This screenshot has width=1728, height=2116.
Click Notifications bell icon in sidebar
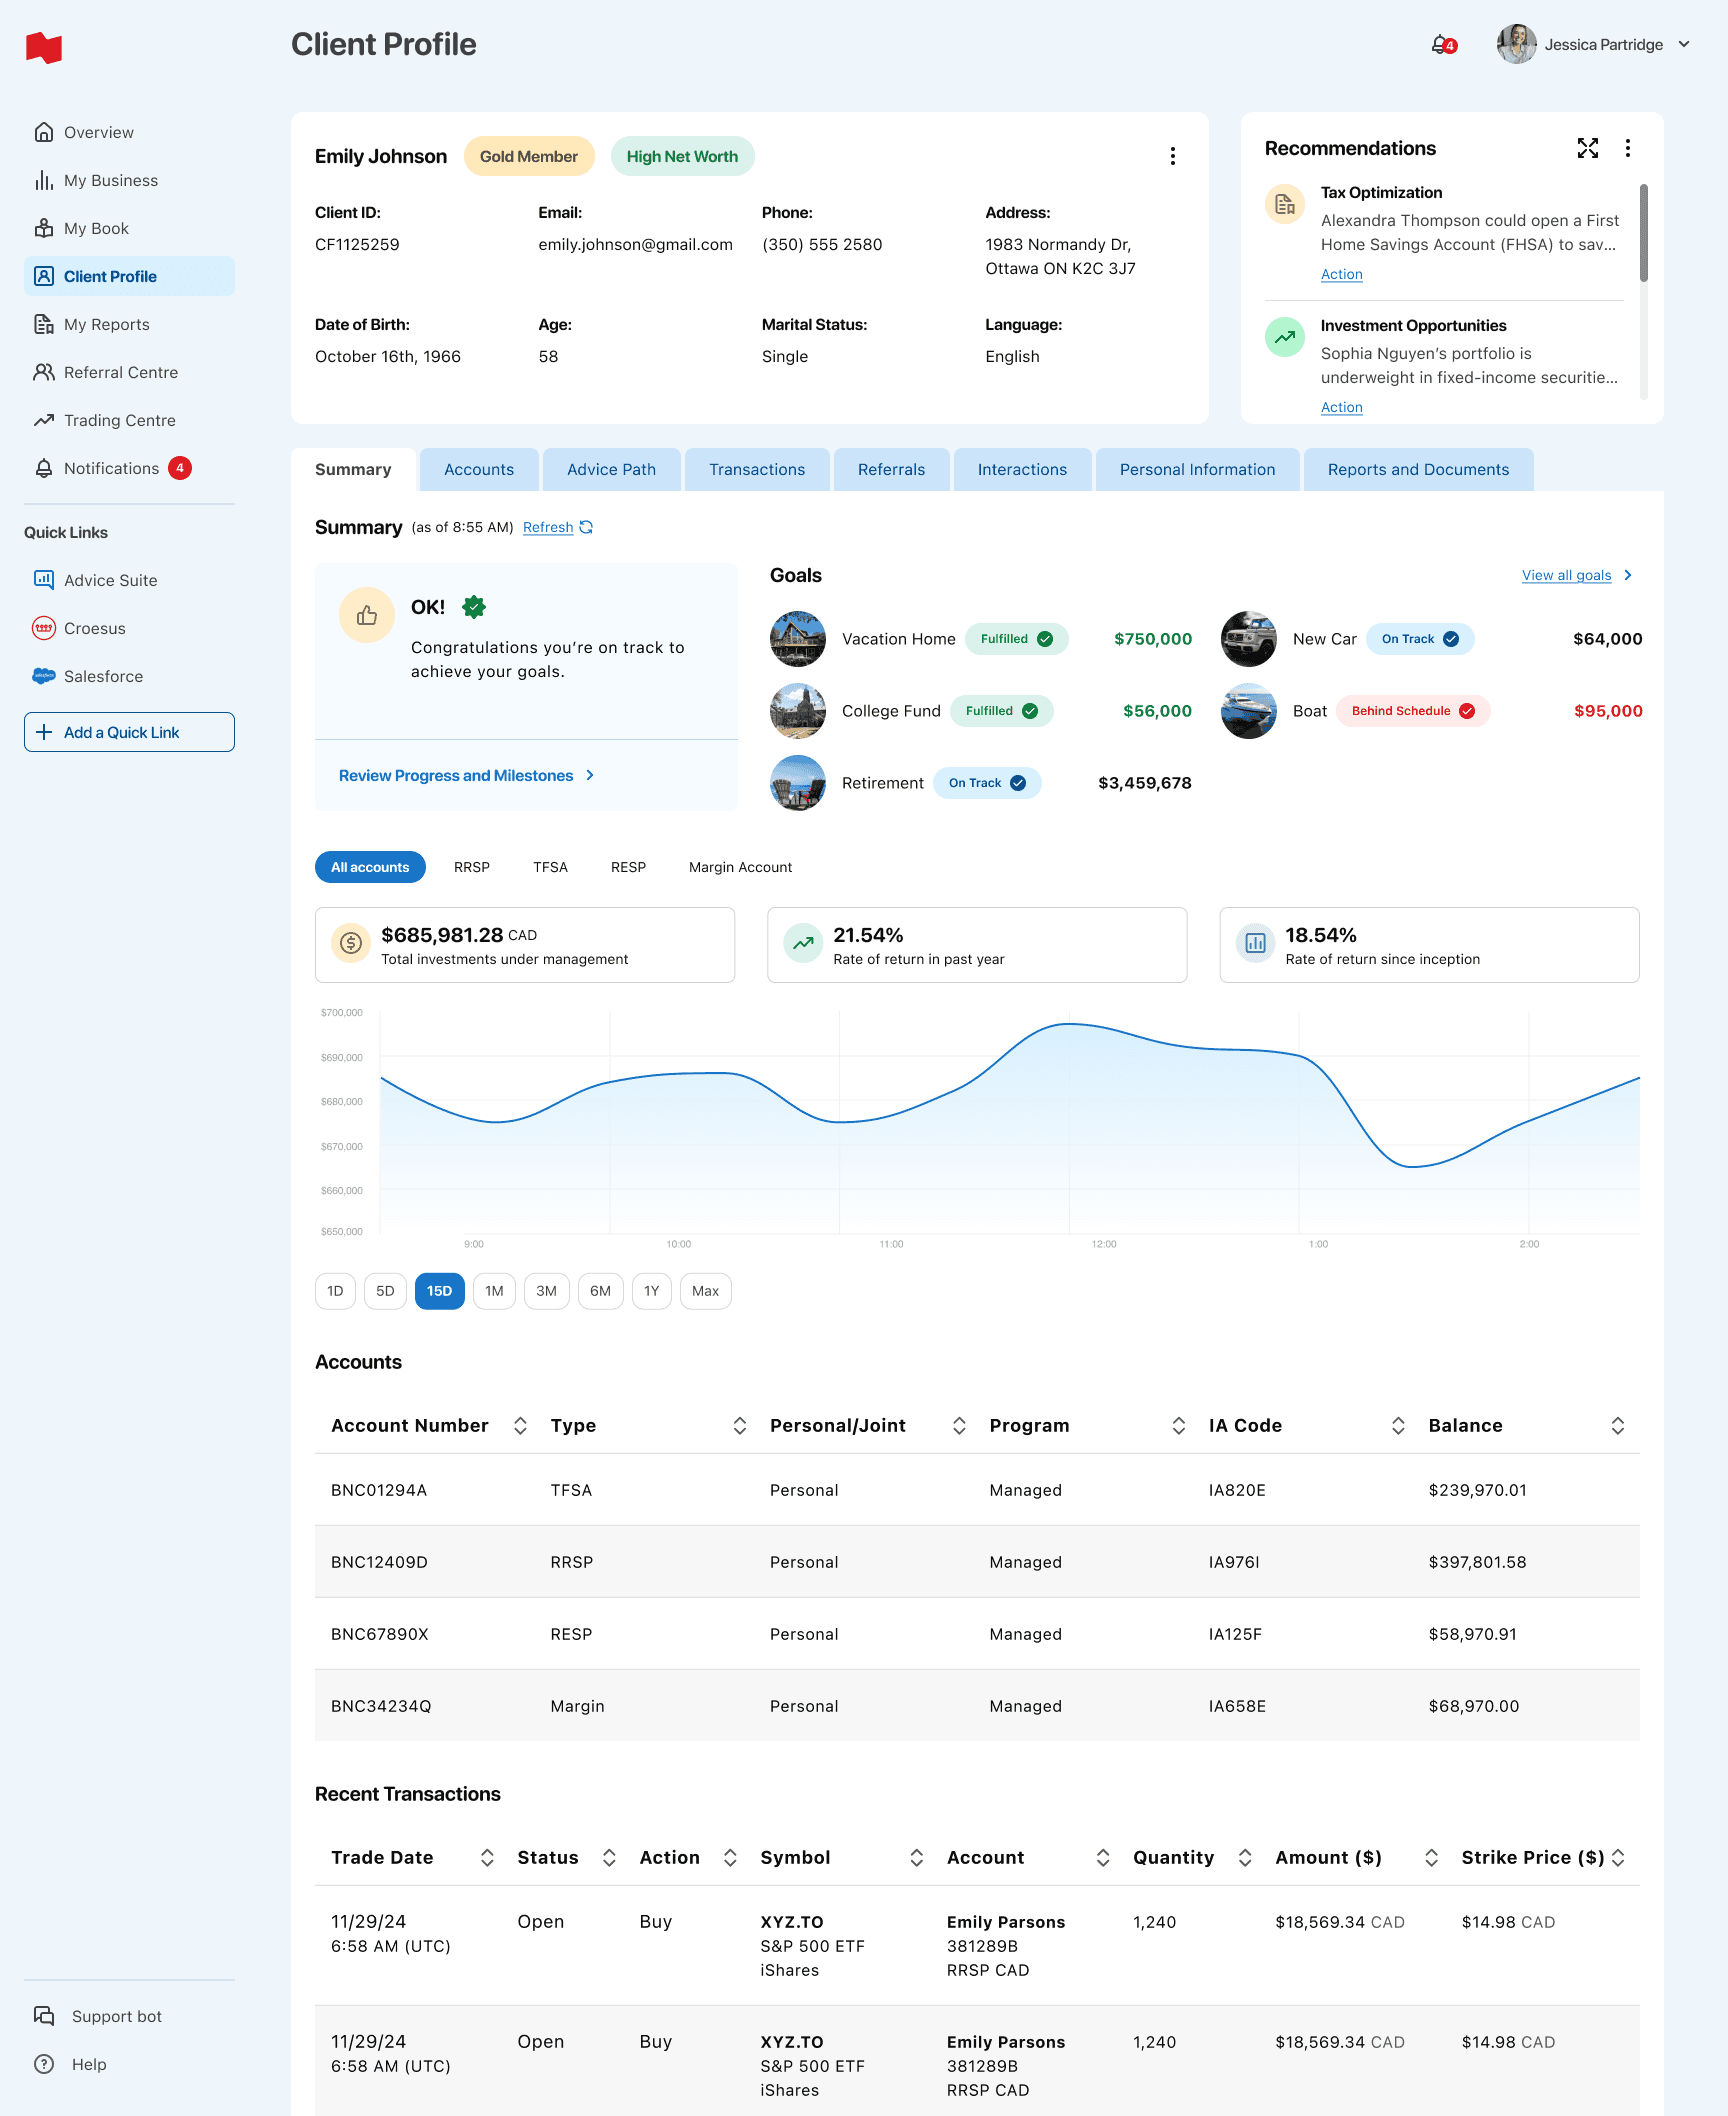(44, 468)
